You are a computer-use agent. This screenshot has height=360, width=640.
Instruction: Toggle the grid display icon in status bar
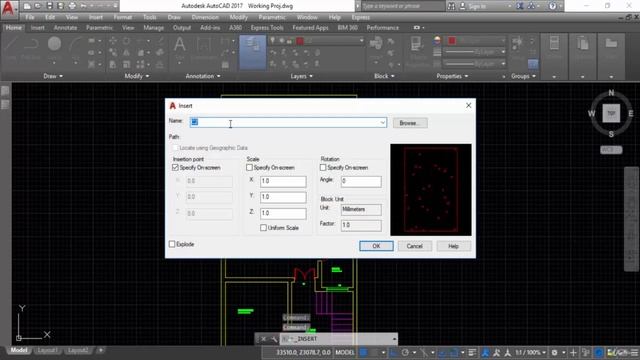(x=363, y=352)
